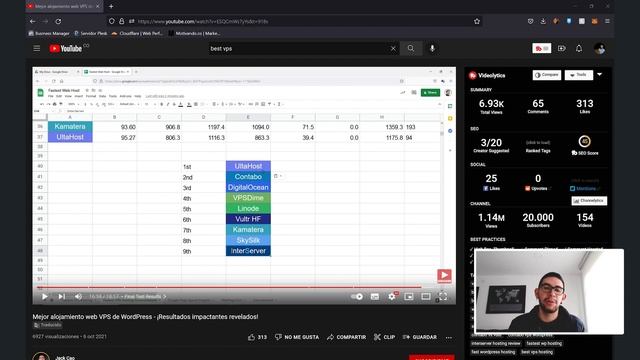640x360 pixels.
Task: Go back in browser history
Action: pos(33,21)
